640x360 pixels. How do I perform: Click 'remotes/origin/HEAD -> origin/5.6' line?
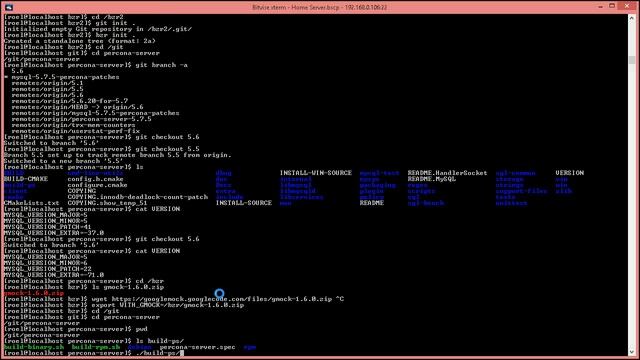click(78, 107)
